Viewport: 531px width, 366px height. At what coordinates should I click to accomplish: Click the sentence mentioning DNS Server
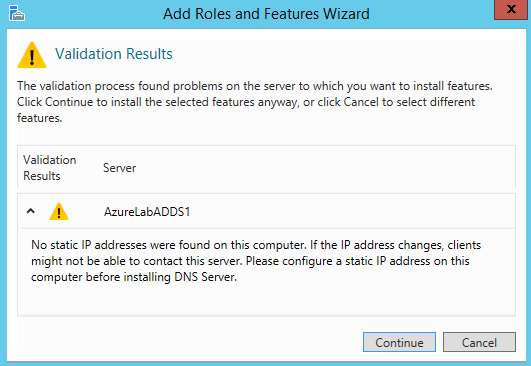pos(250,269)
